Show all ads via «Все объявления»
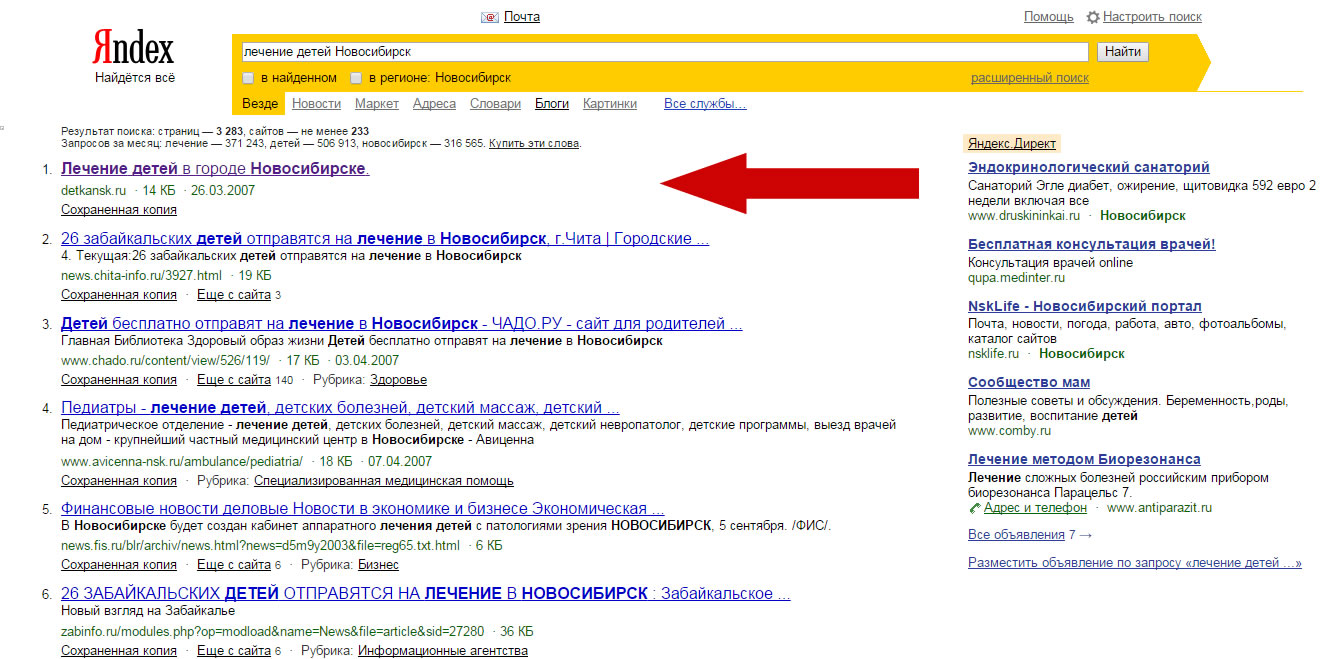 [1016, 535]
